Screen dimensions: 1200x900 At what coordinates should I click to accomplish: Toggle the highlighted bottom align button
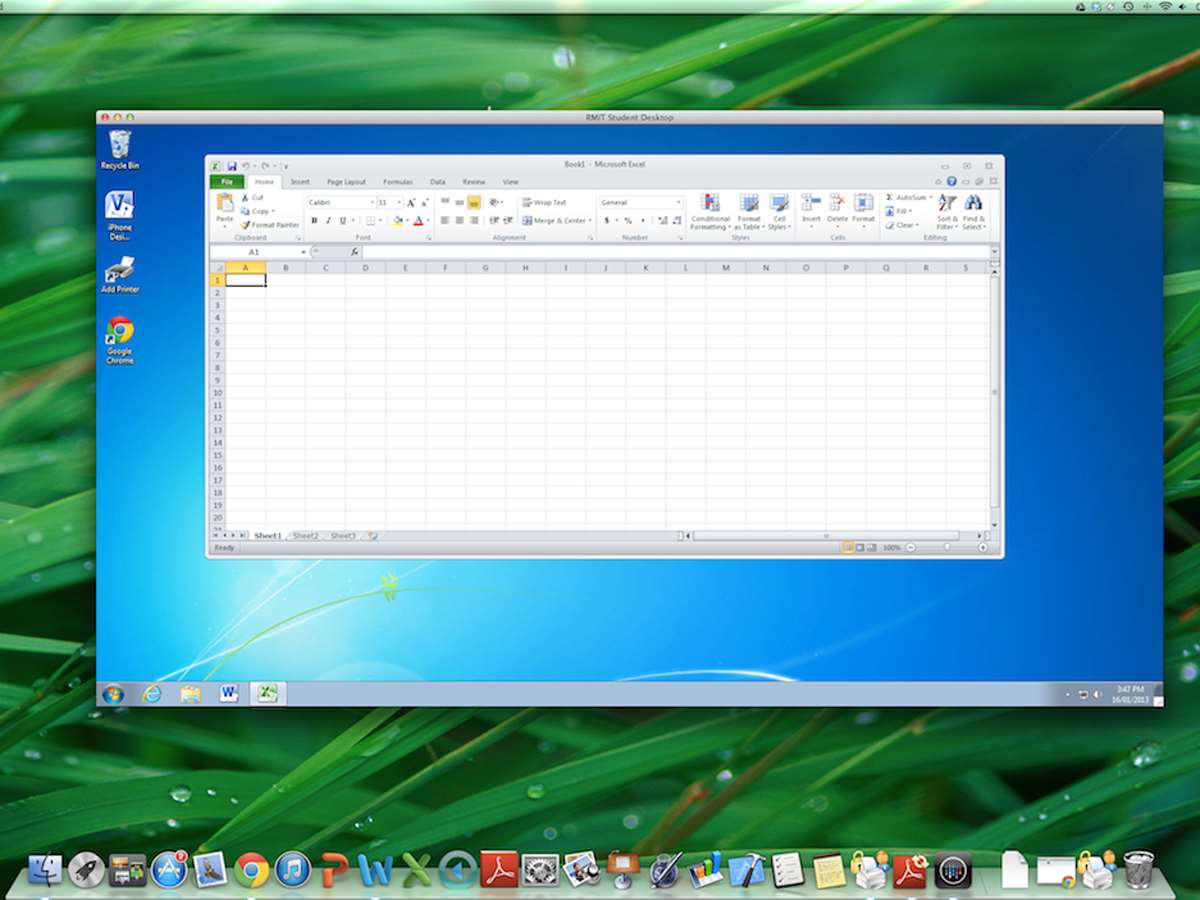coord(474,202)
